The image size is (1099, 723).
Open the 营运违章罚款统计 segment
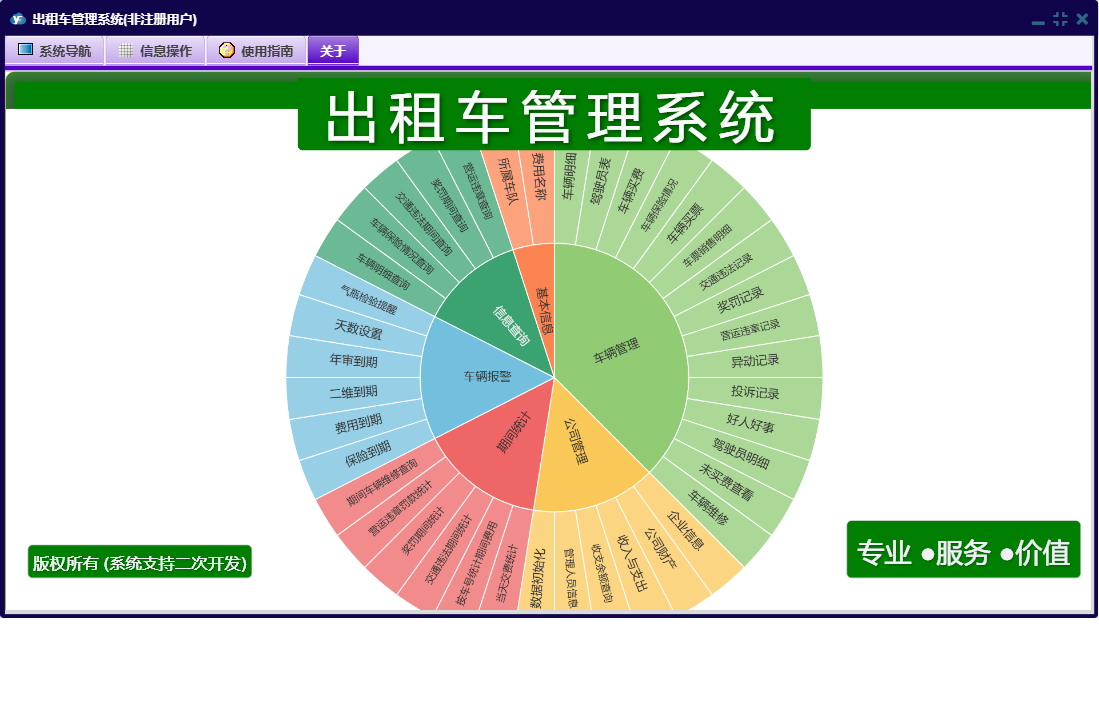point(400,508)
